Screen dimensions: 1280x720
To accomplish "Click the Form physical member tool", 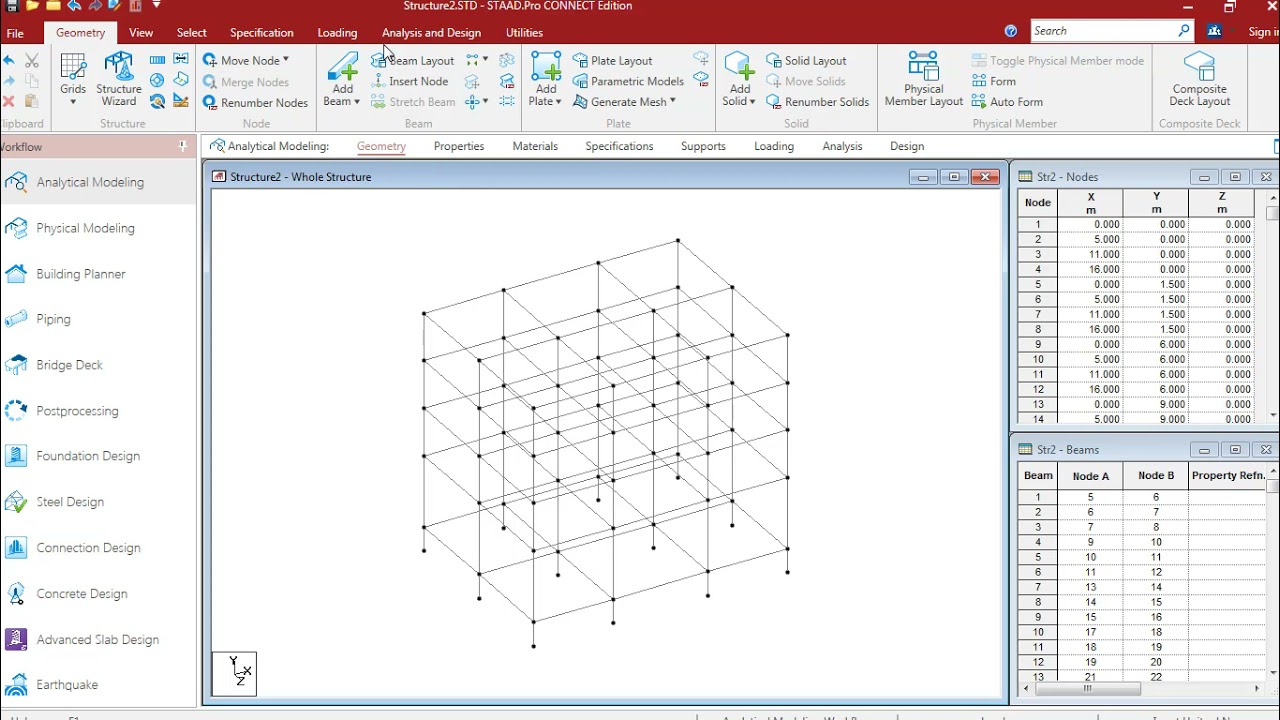I will (994, 81).
